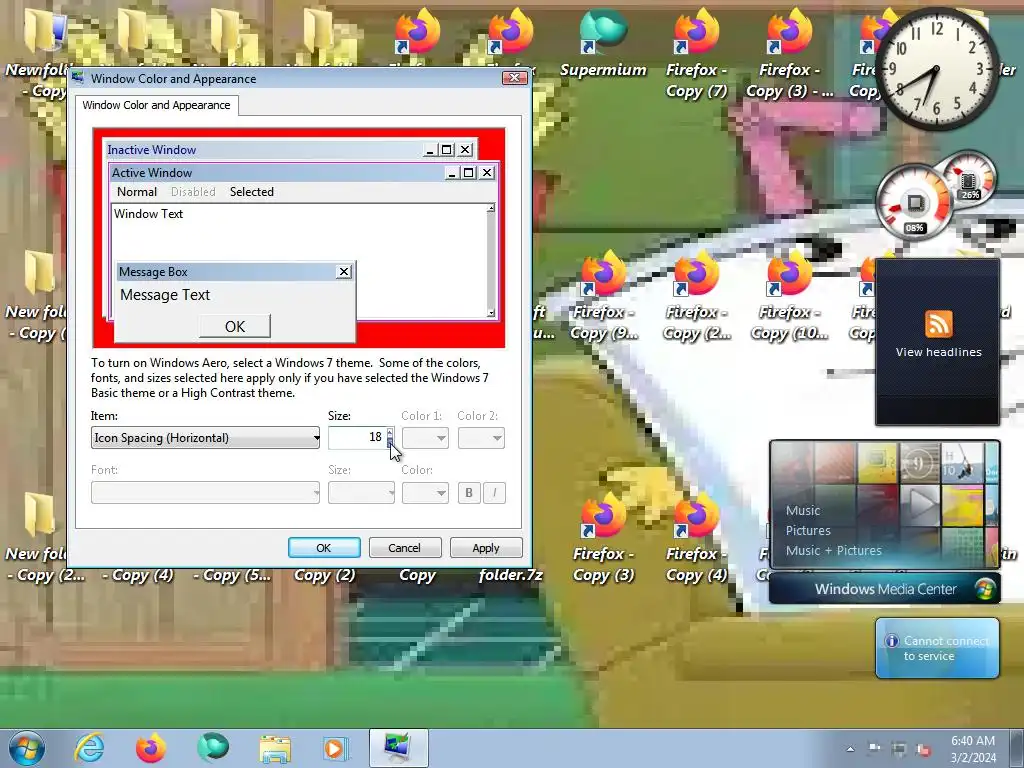Click the Action Center flag tray icon
1024x768 pixels.
pyautogui.click(x=874, y=748)
